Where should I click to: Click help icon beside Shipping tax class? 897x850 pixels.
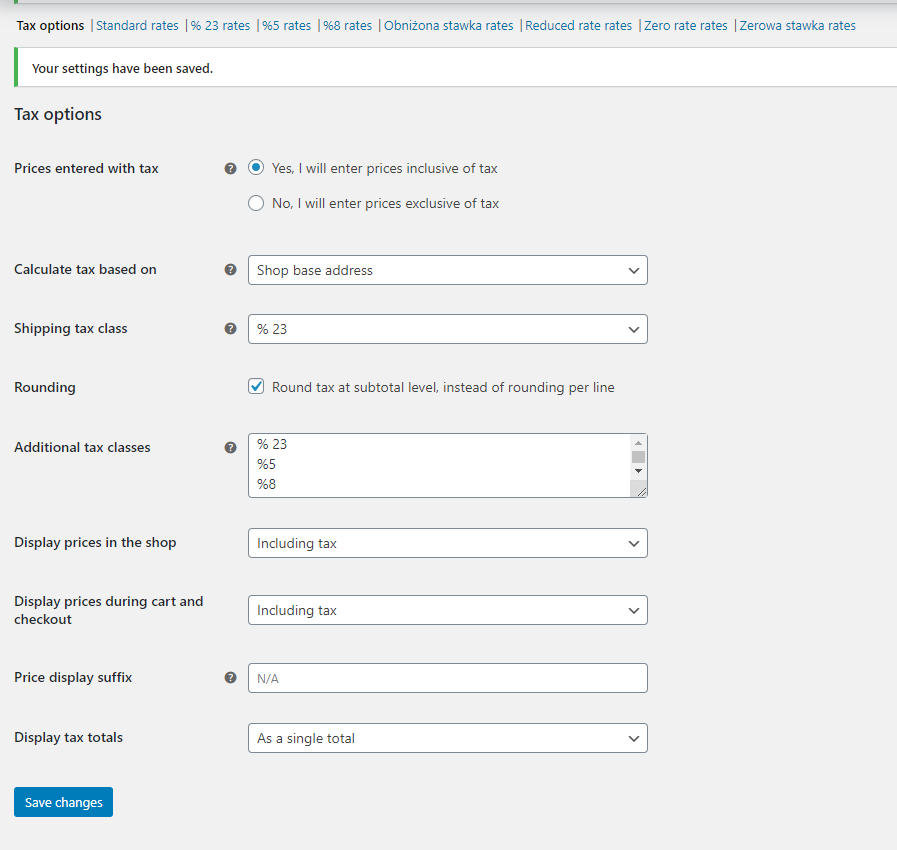pyautogui.click(x=231, y=328)
